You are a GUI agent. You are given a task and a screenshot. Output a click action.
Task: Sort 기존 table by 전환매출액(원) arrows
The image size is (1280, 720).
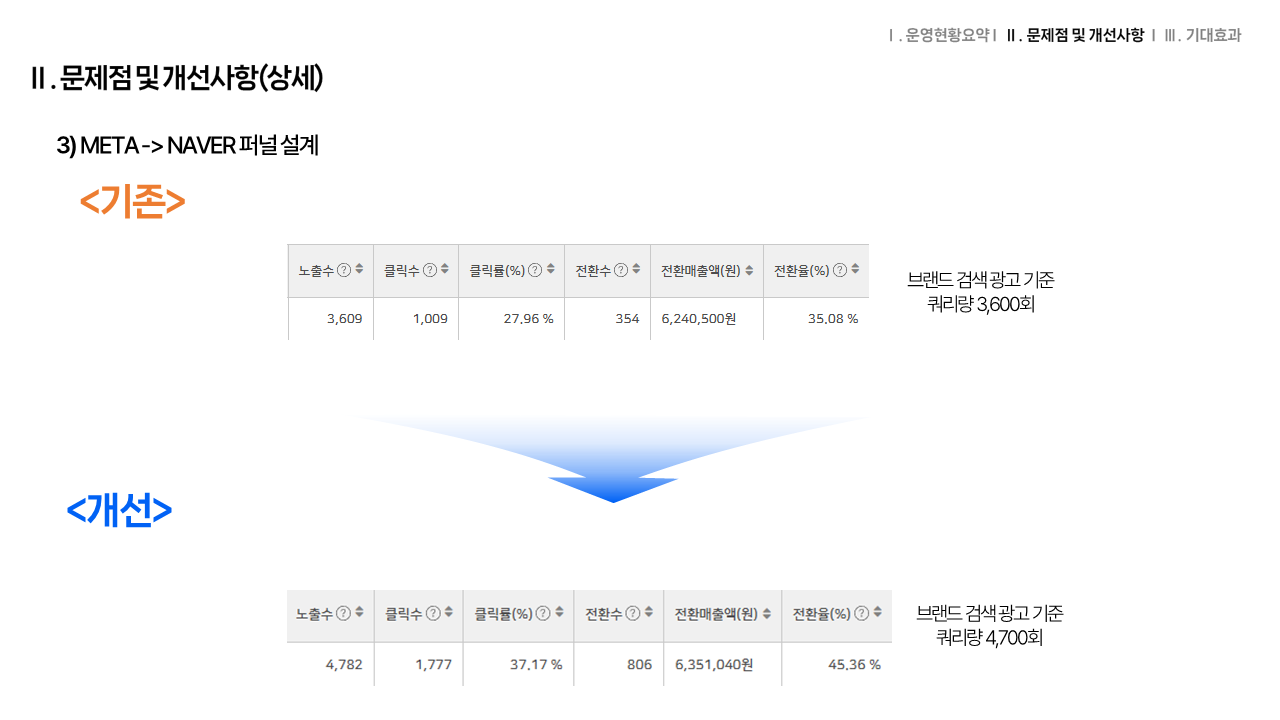(749, 270)
